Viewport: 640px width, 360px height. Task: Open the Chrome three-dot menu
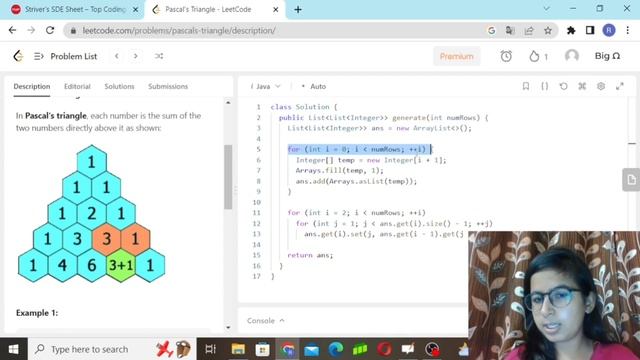(x=628, y=31)
